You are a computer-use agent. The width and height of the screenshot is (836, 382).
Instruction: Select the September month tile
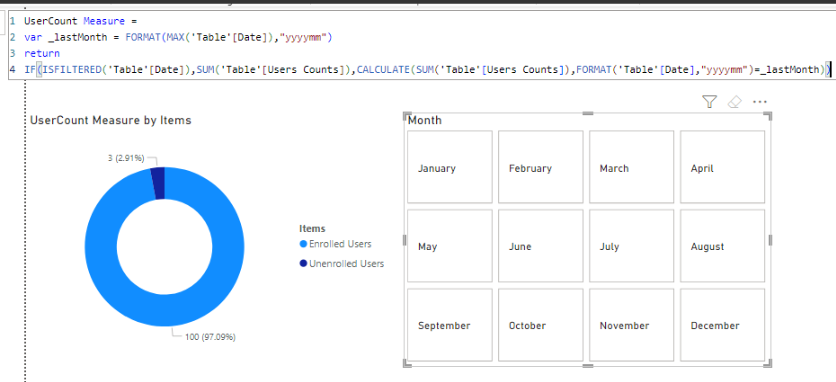(450, 324)
